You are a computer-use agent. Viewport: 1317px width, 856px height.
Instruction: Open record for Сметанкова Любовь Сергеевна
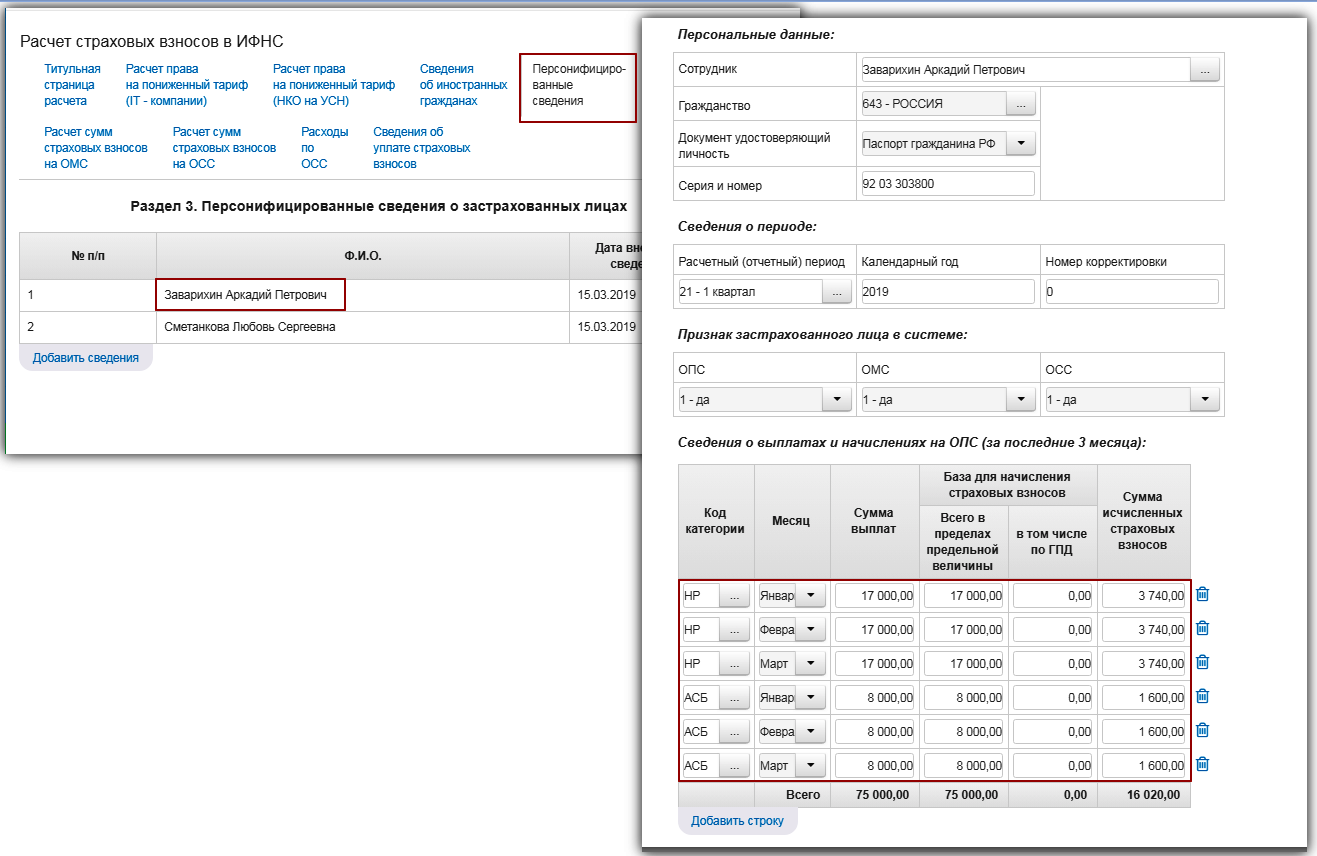pyautogui.click(x=249, y=327)
